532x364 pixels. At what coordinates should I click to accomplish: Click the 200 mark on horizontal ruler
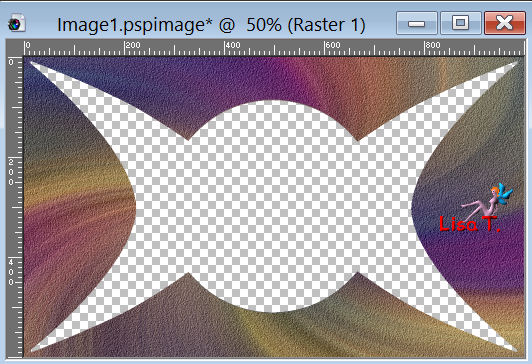pos(132,45)
